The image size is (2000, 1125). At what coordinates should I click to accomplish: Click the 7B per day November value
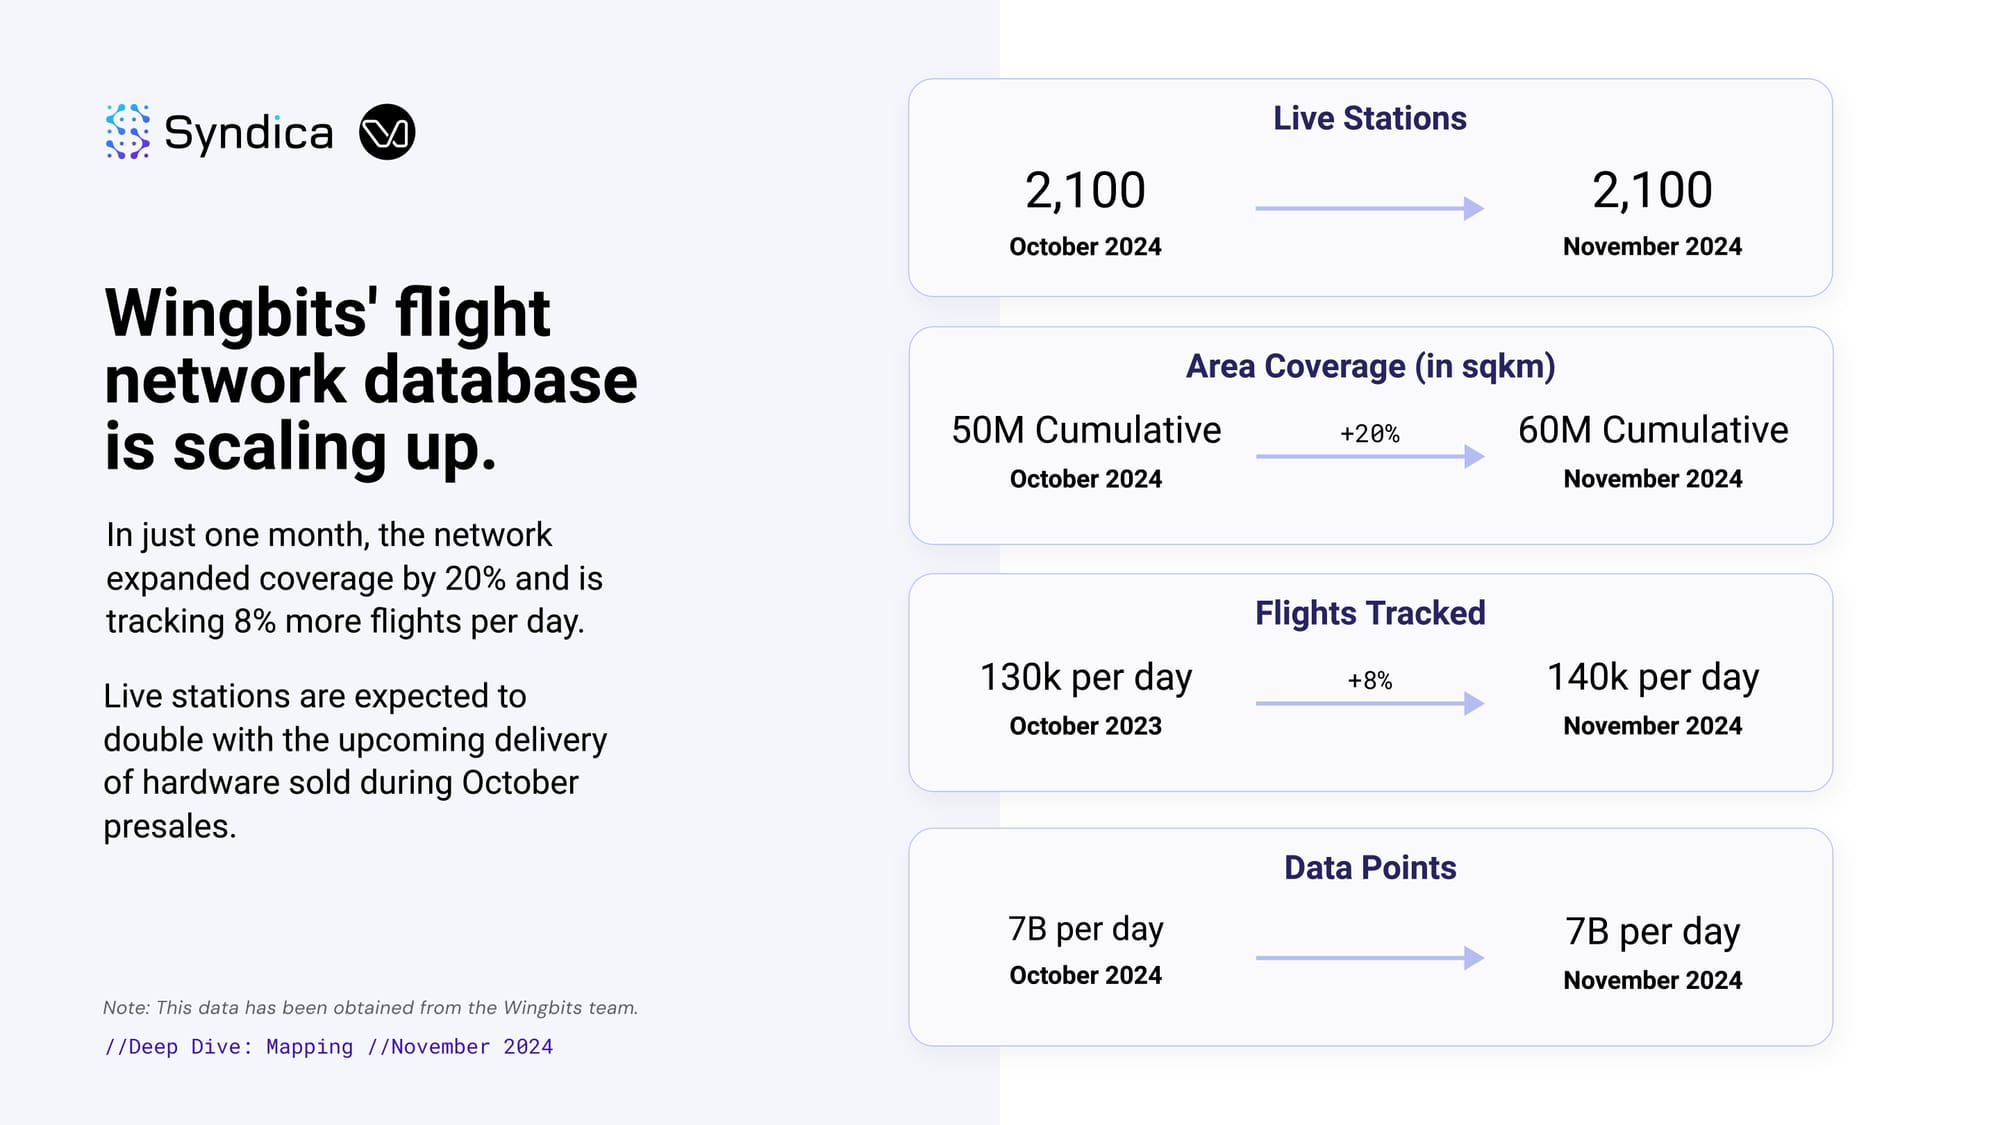(1652, 931)
